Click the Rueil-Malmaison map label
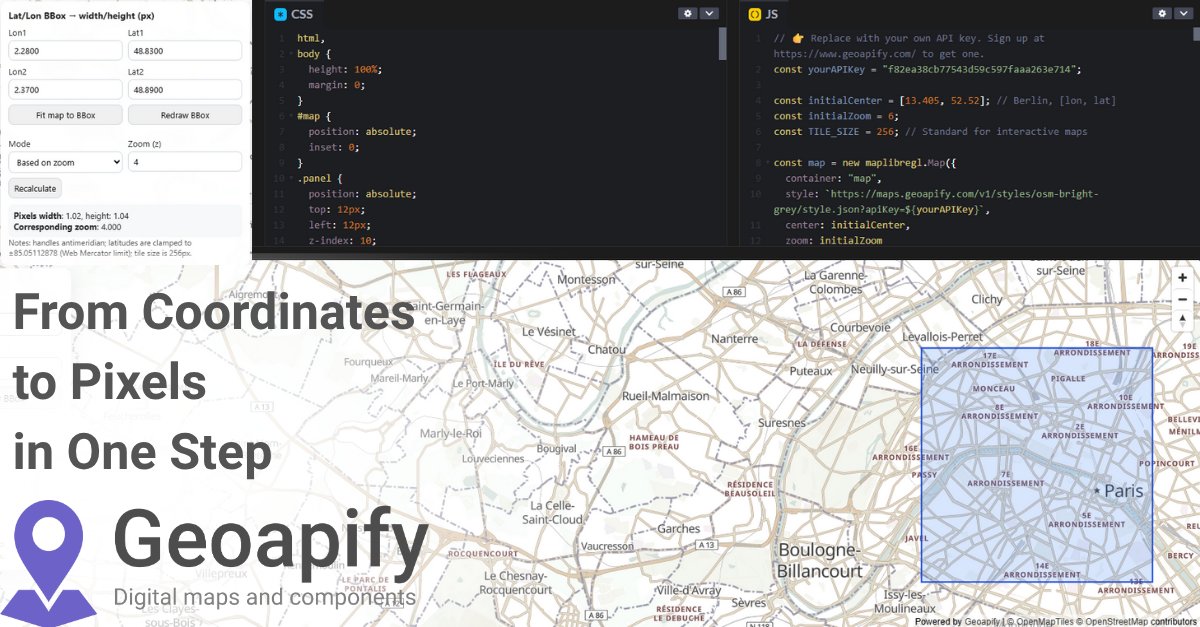Viewport: 1200px width, 627px height. click(x=665, y=396)
